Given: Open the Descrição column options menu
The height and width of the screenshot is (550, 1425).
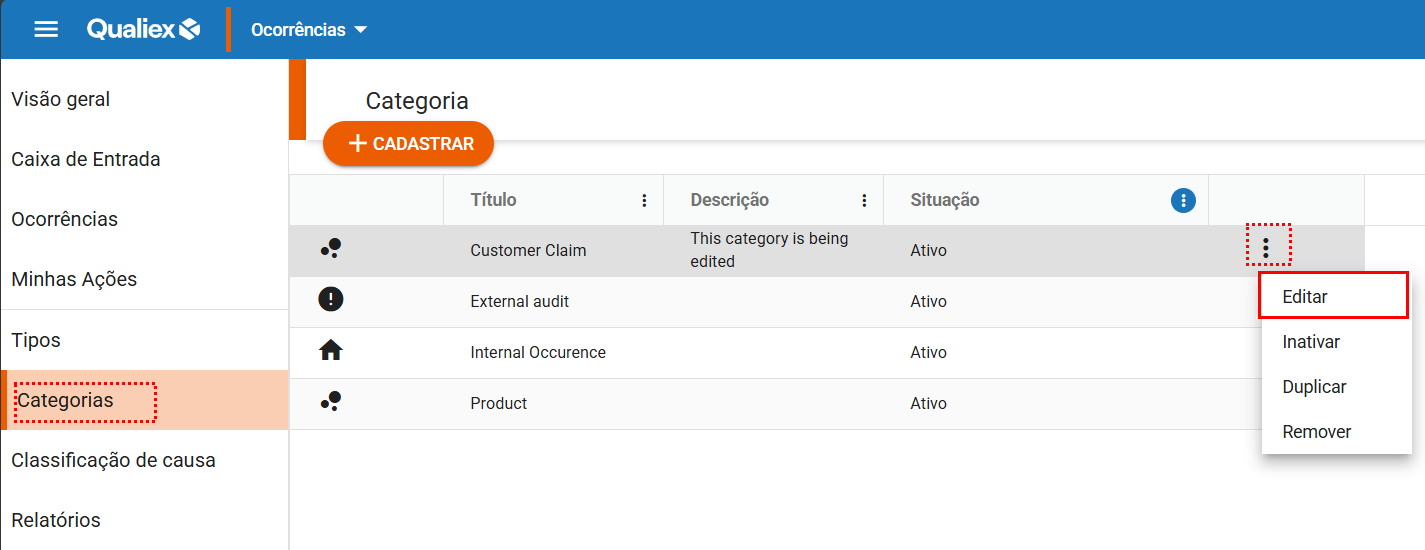Looking at the screenshot, I should click(864, 201).
